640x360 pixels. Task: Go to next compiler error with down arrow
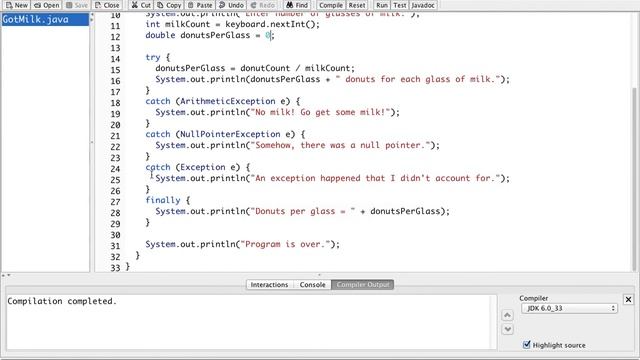(x=507, y=329)
